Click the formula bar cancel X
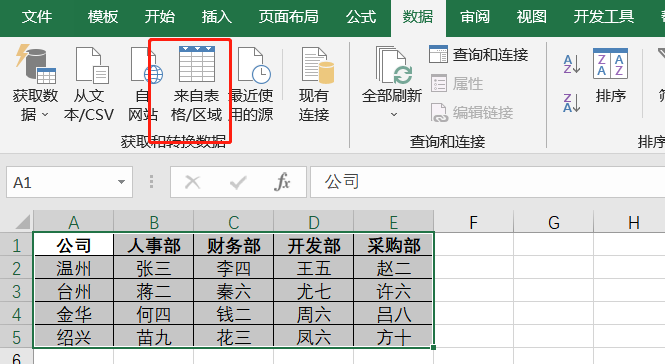665x364 pixels. tap(193, 182)
